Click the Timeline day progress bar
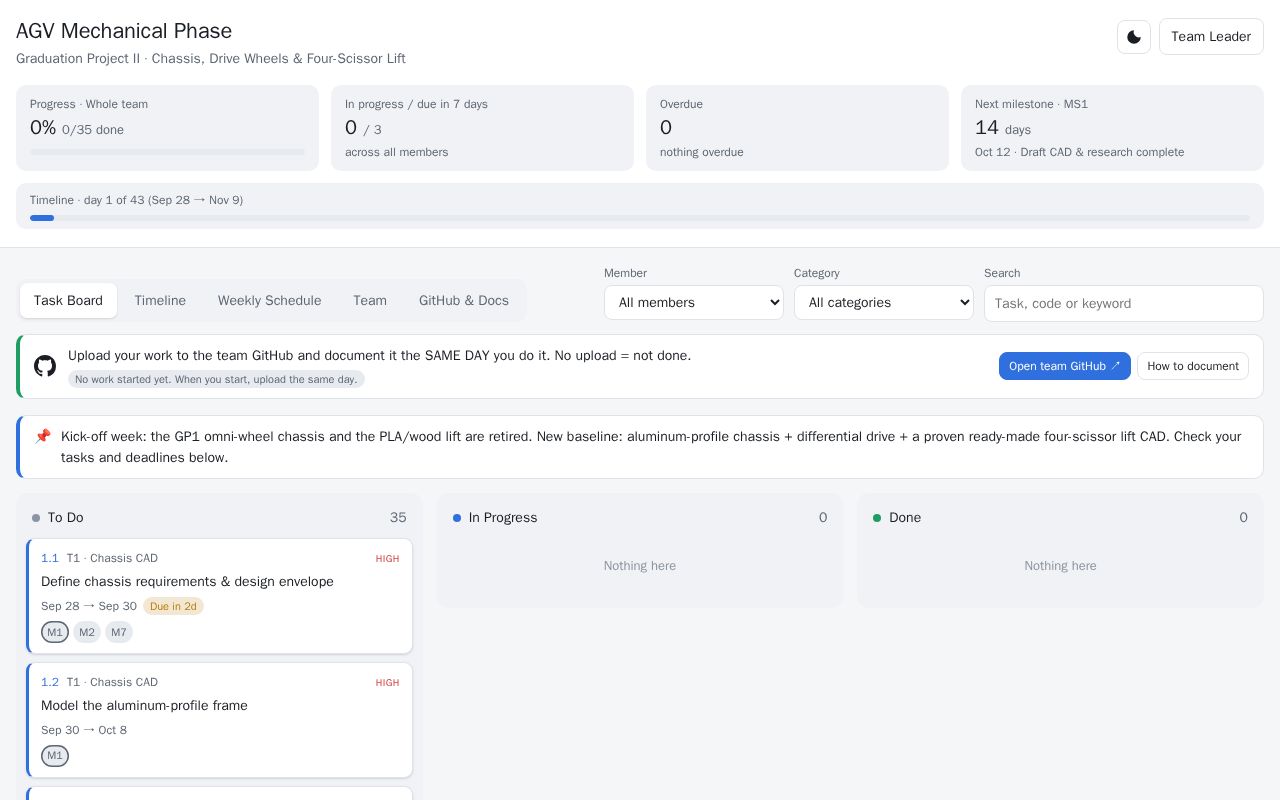 (640, 217)
